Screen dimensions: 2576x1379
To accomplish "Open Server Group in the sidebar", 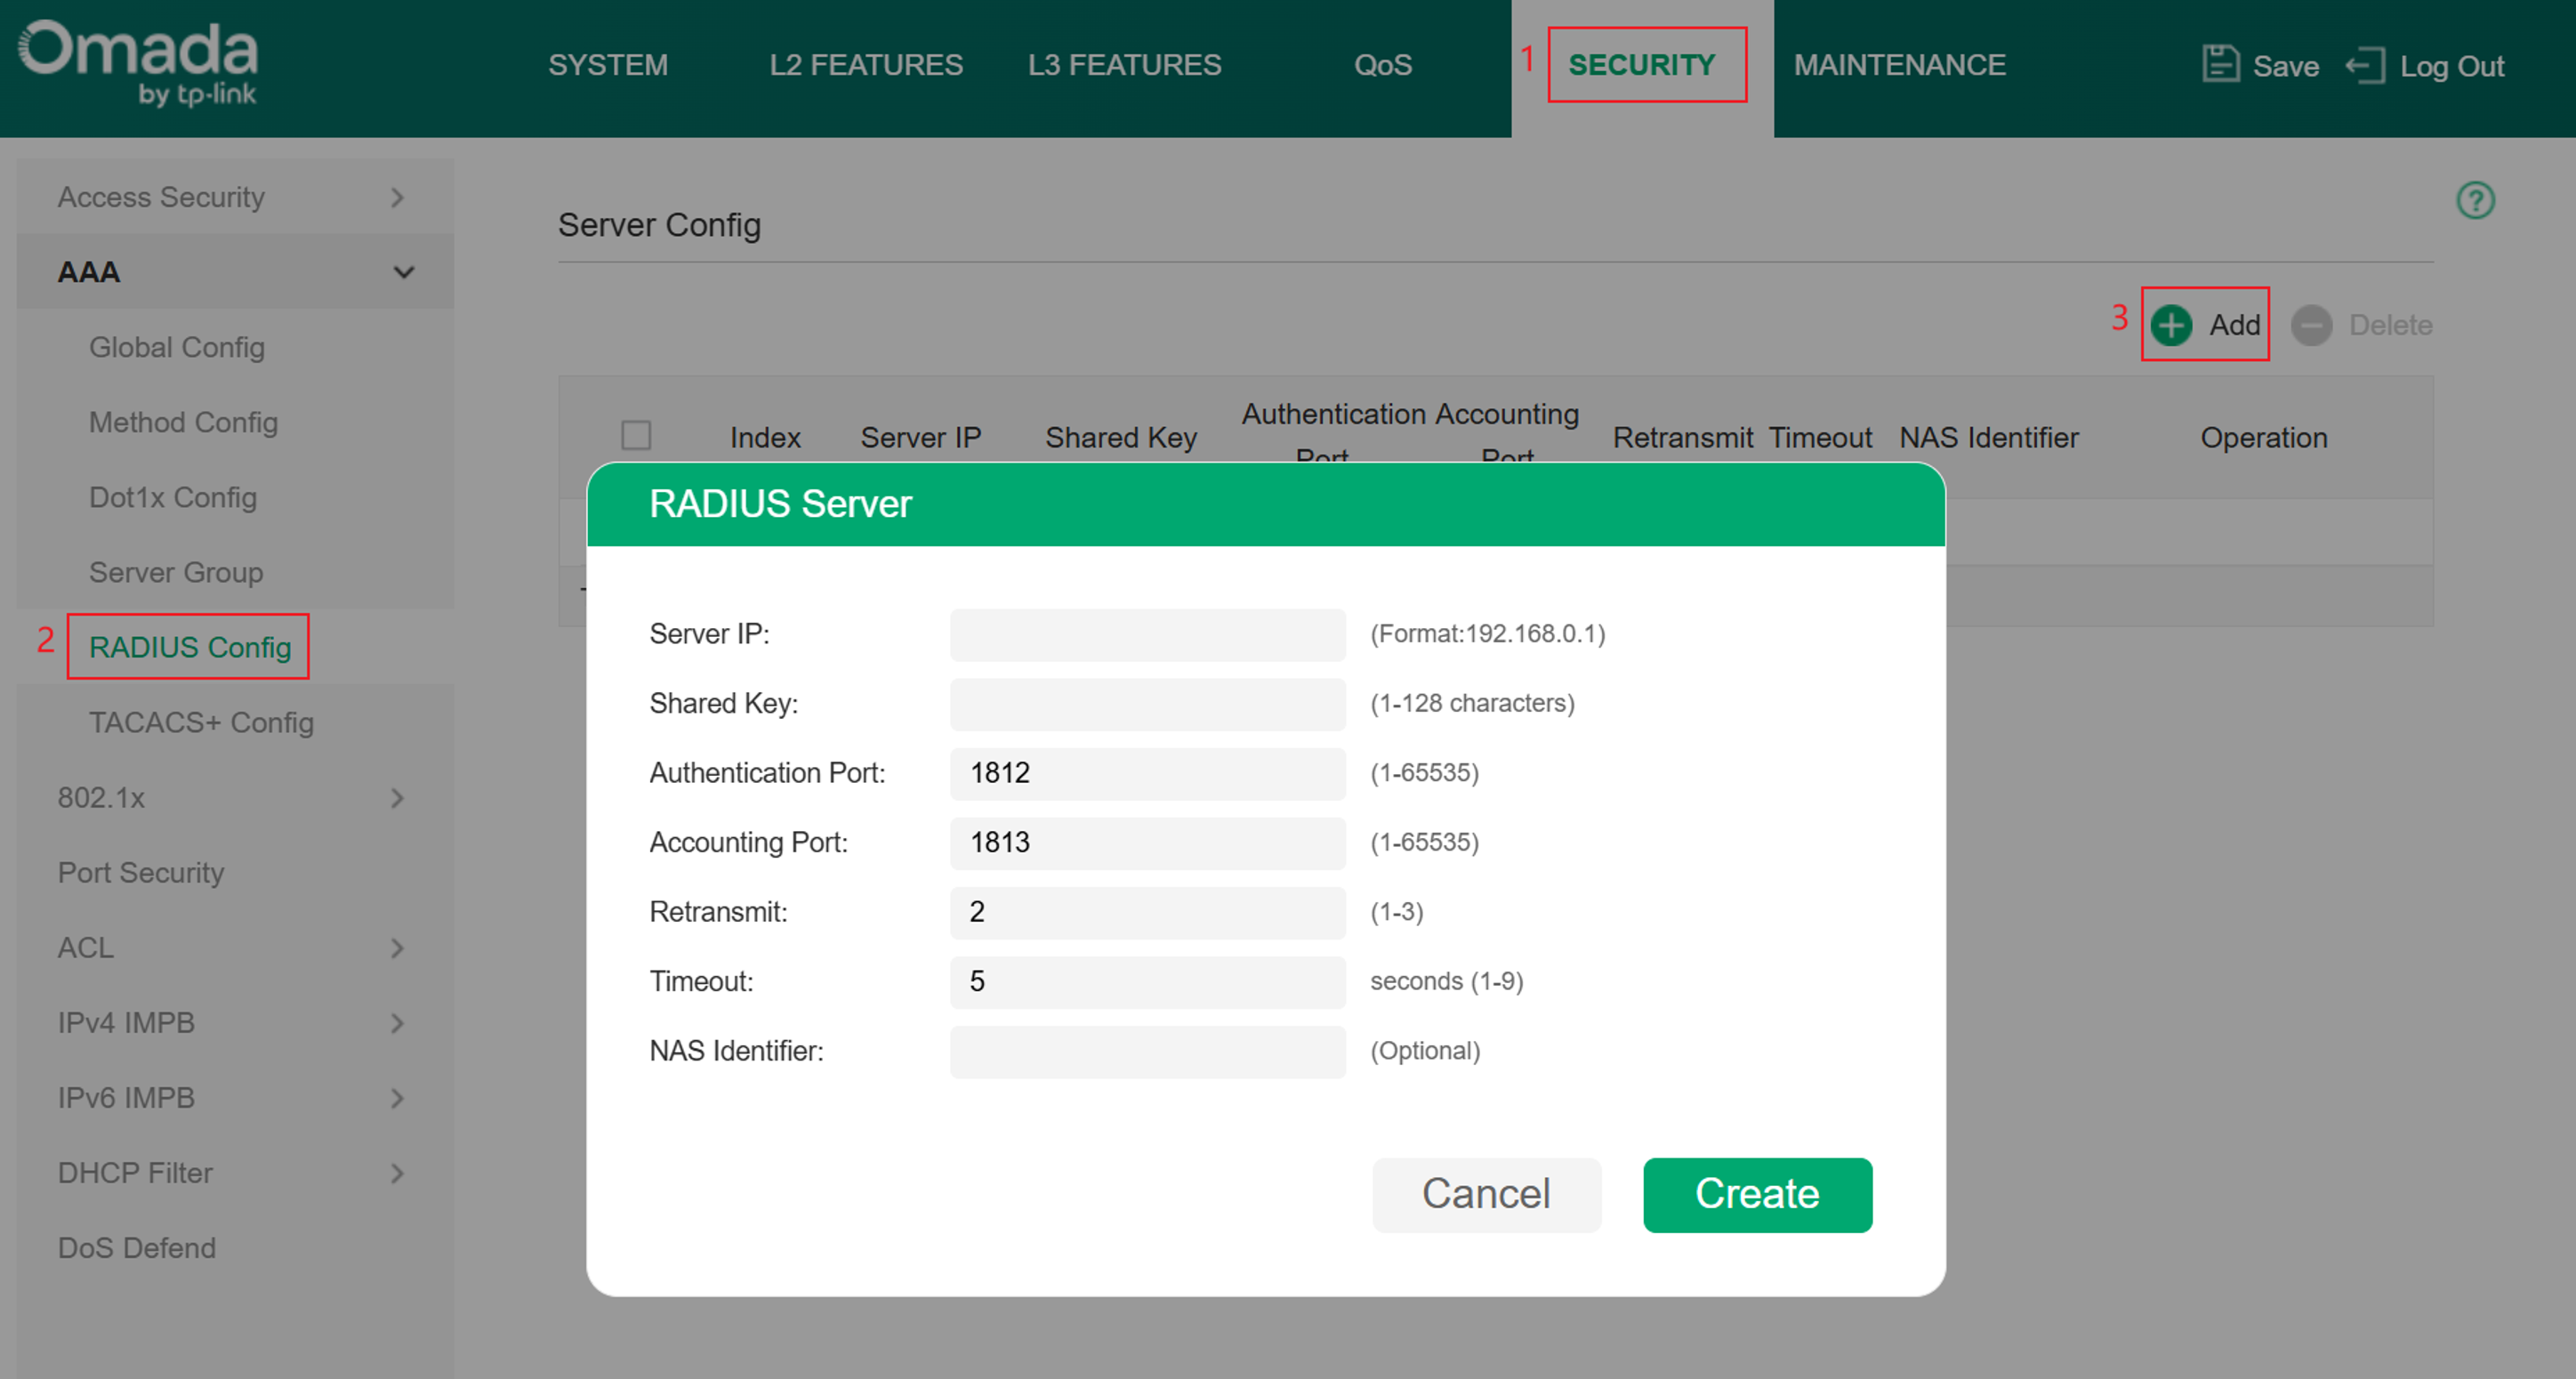I will [x=176, y=572].
